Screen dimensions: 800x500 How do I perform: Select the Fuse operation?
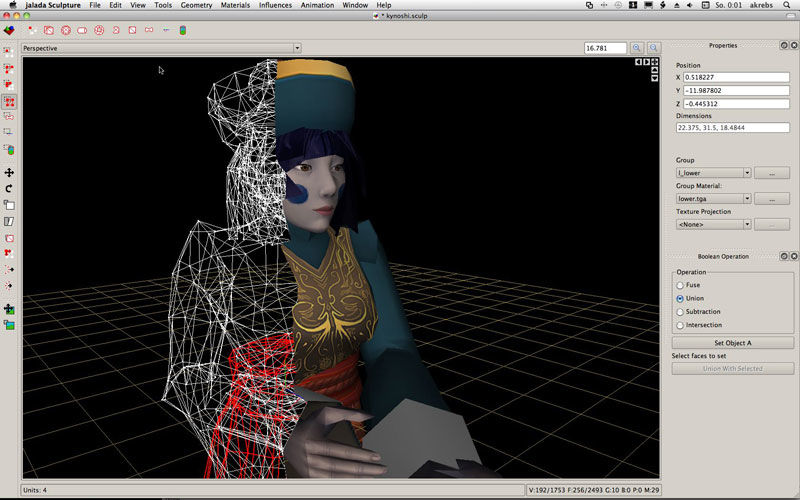pos(680,285)
